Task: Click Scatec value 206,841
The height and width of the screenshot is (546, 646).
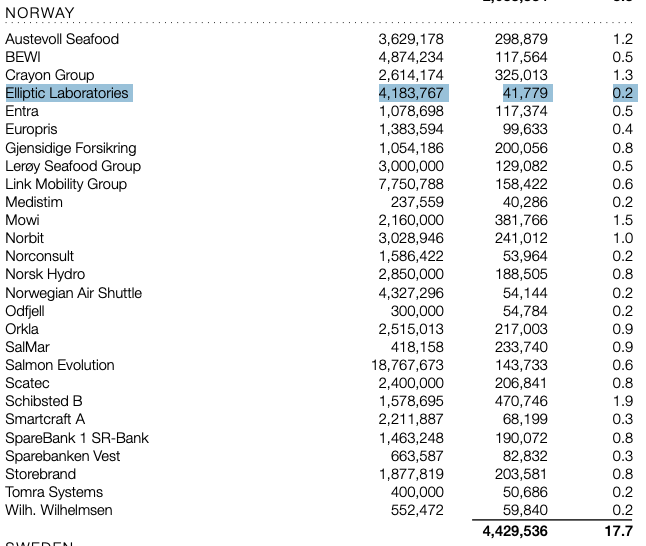Action: click(521, 383)
